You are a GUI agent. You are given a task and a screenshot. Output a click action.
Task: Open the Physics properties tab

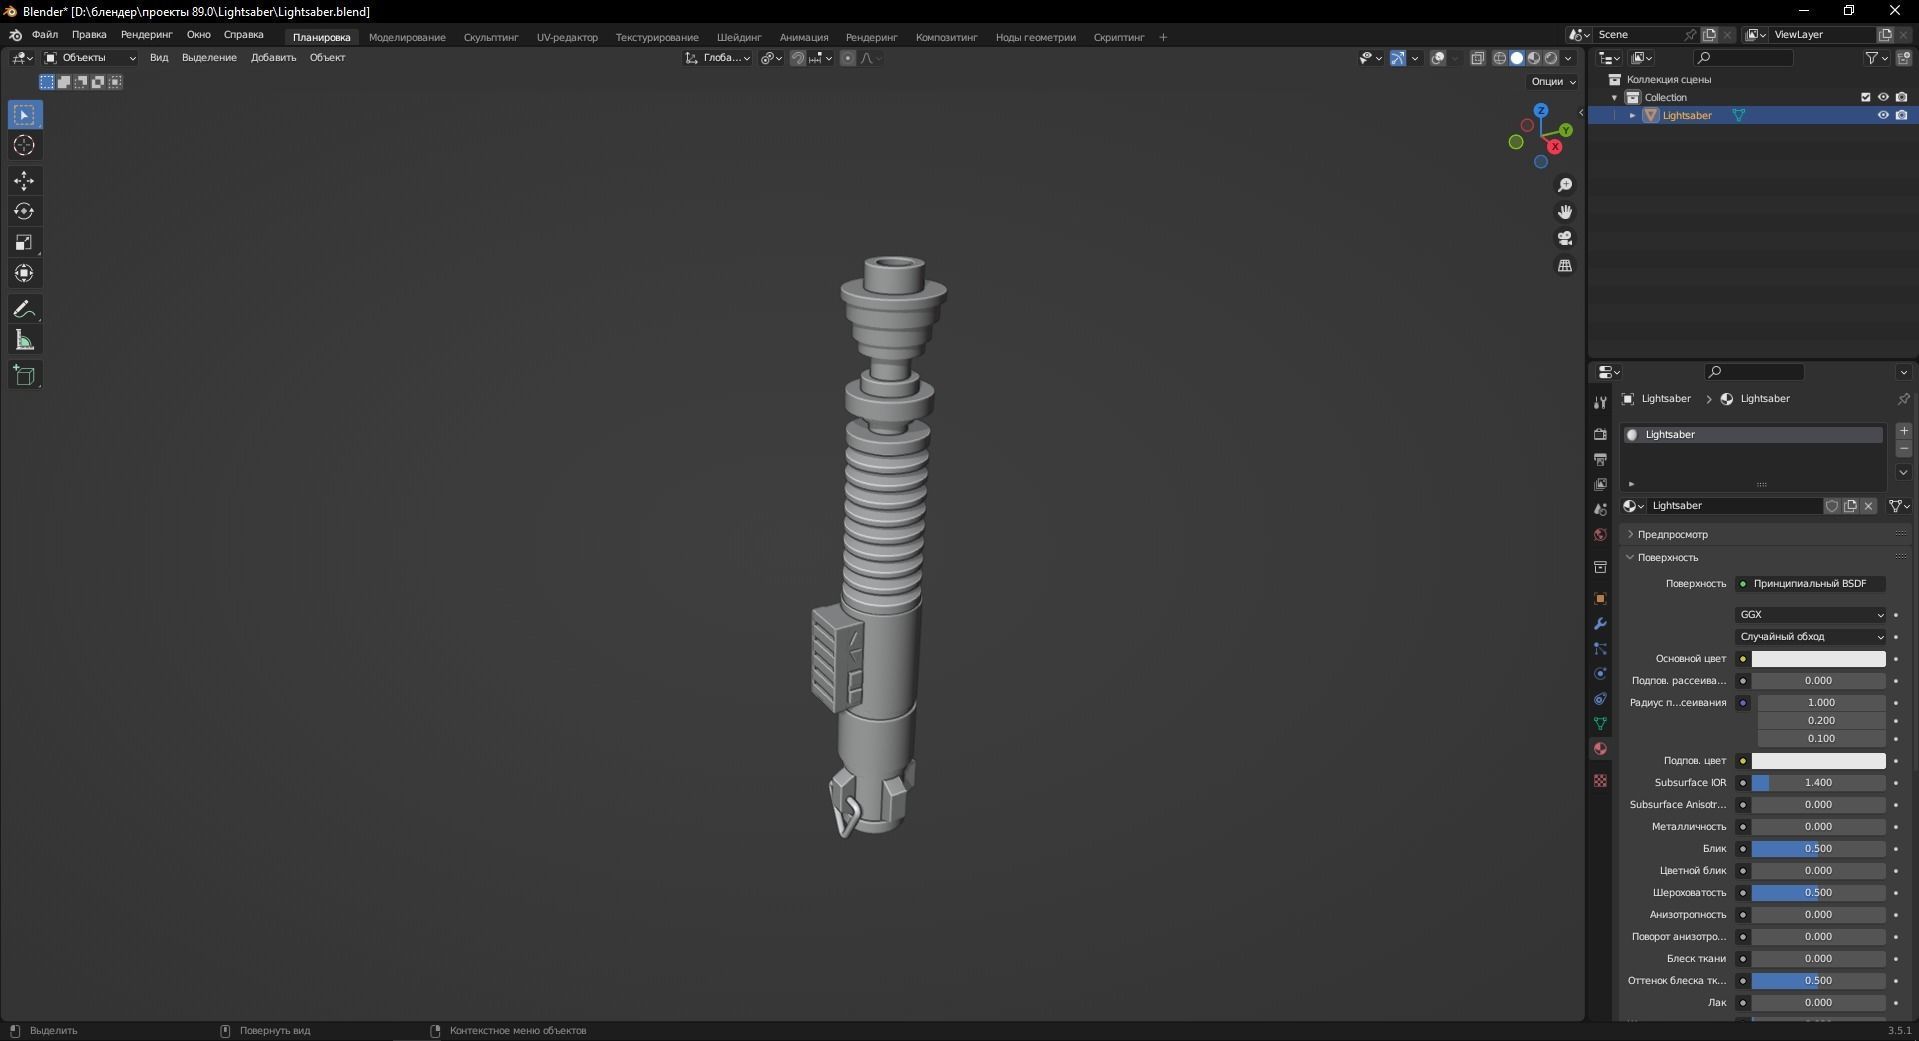[x=1600, y=674]
